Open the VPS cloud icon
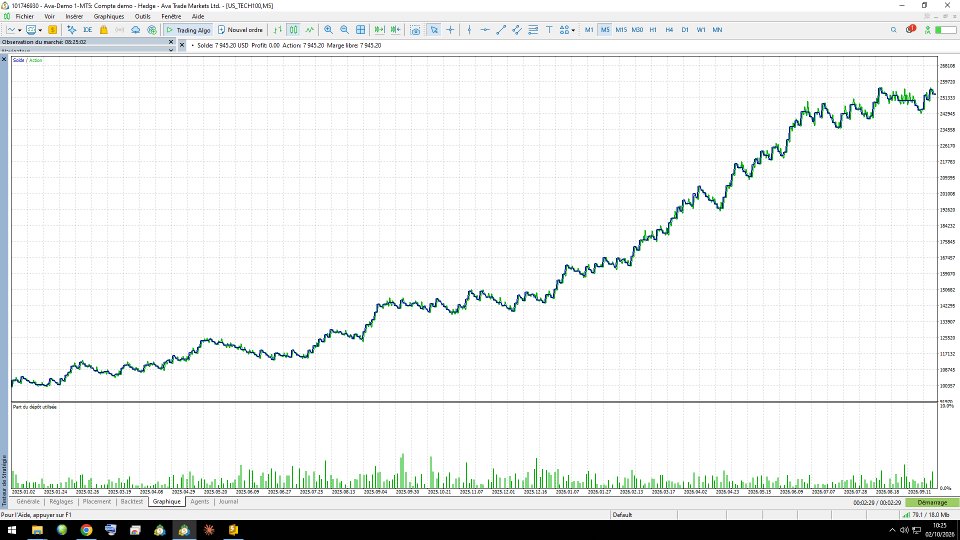 [x=135, y=29]
